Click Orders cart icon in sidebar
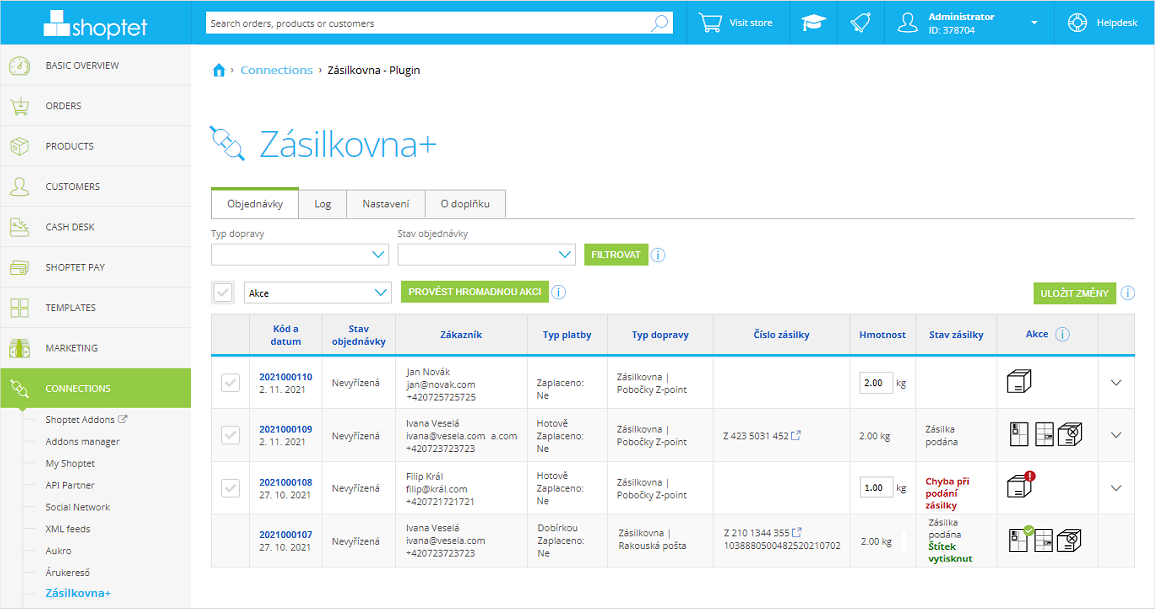This screenshot has width=1155, height=609. (20, 106)
